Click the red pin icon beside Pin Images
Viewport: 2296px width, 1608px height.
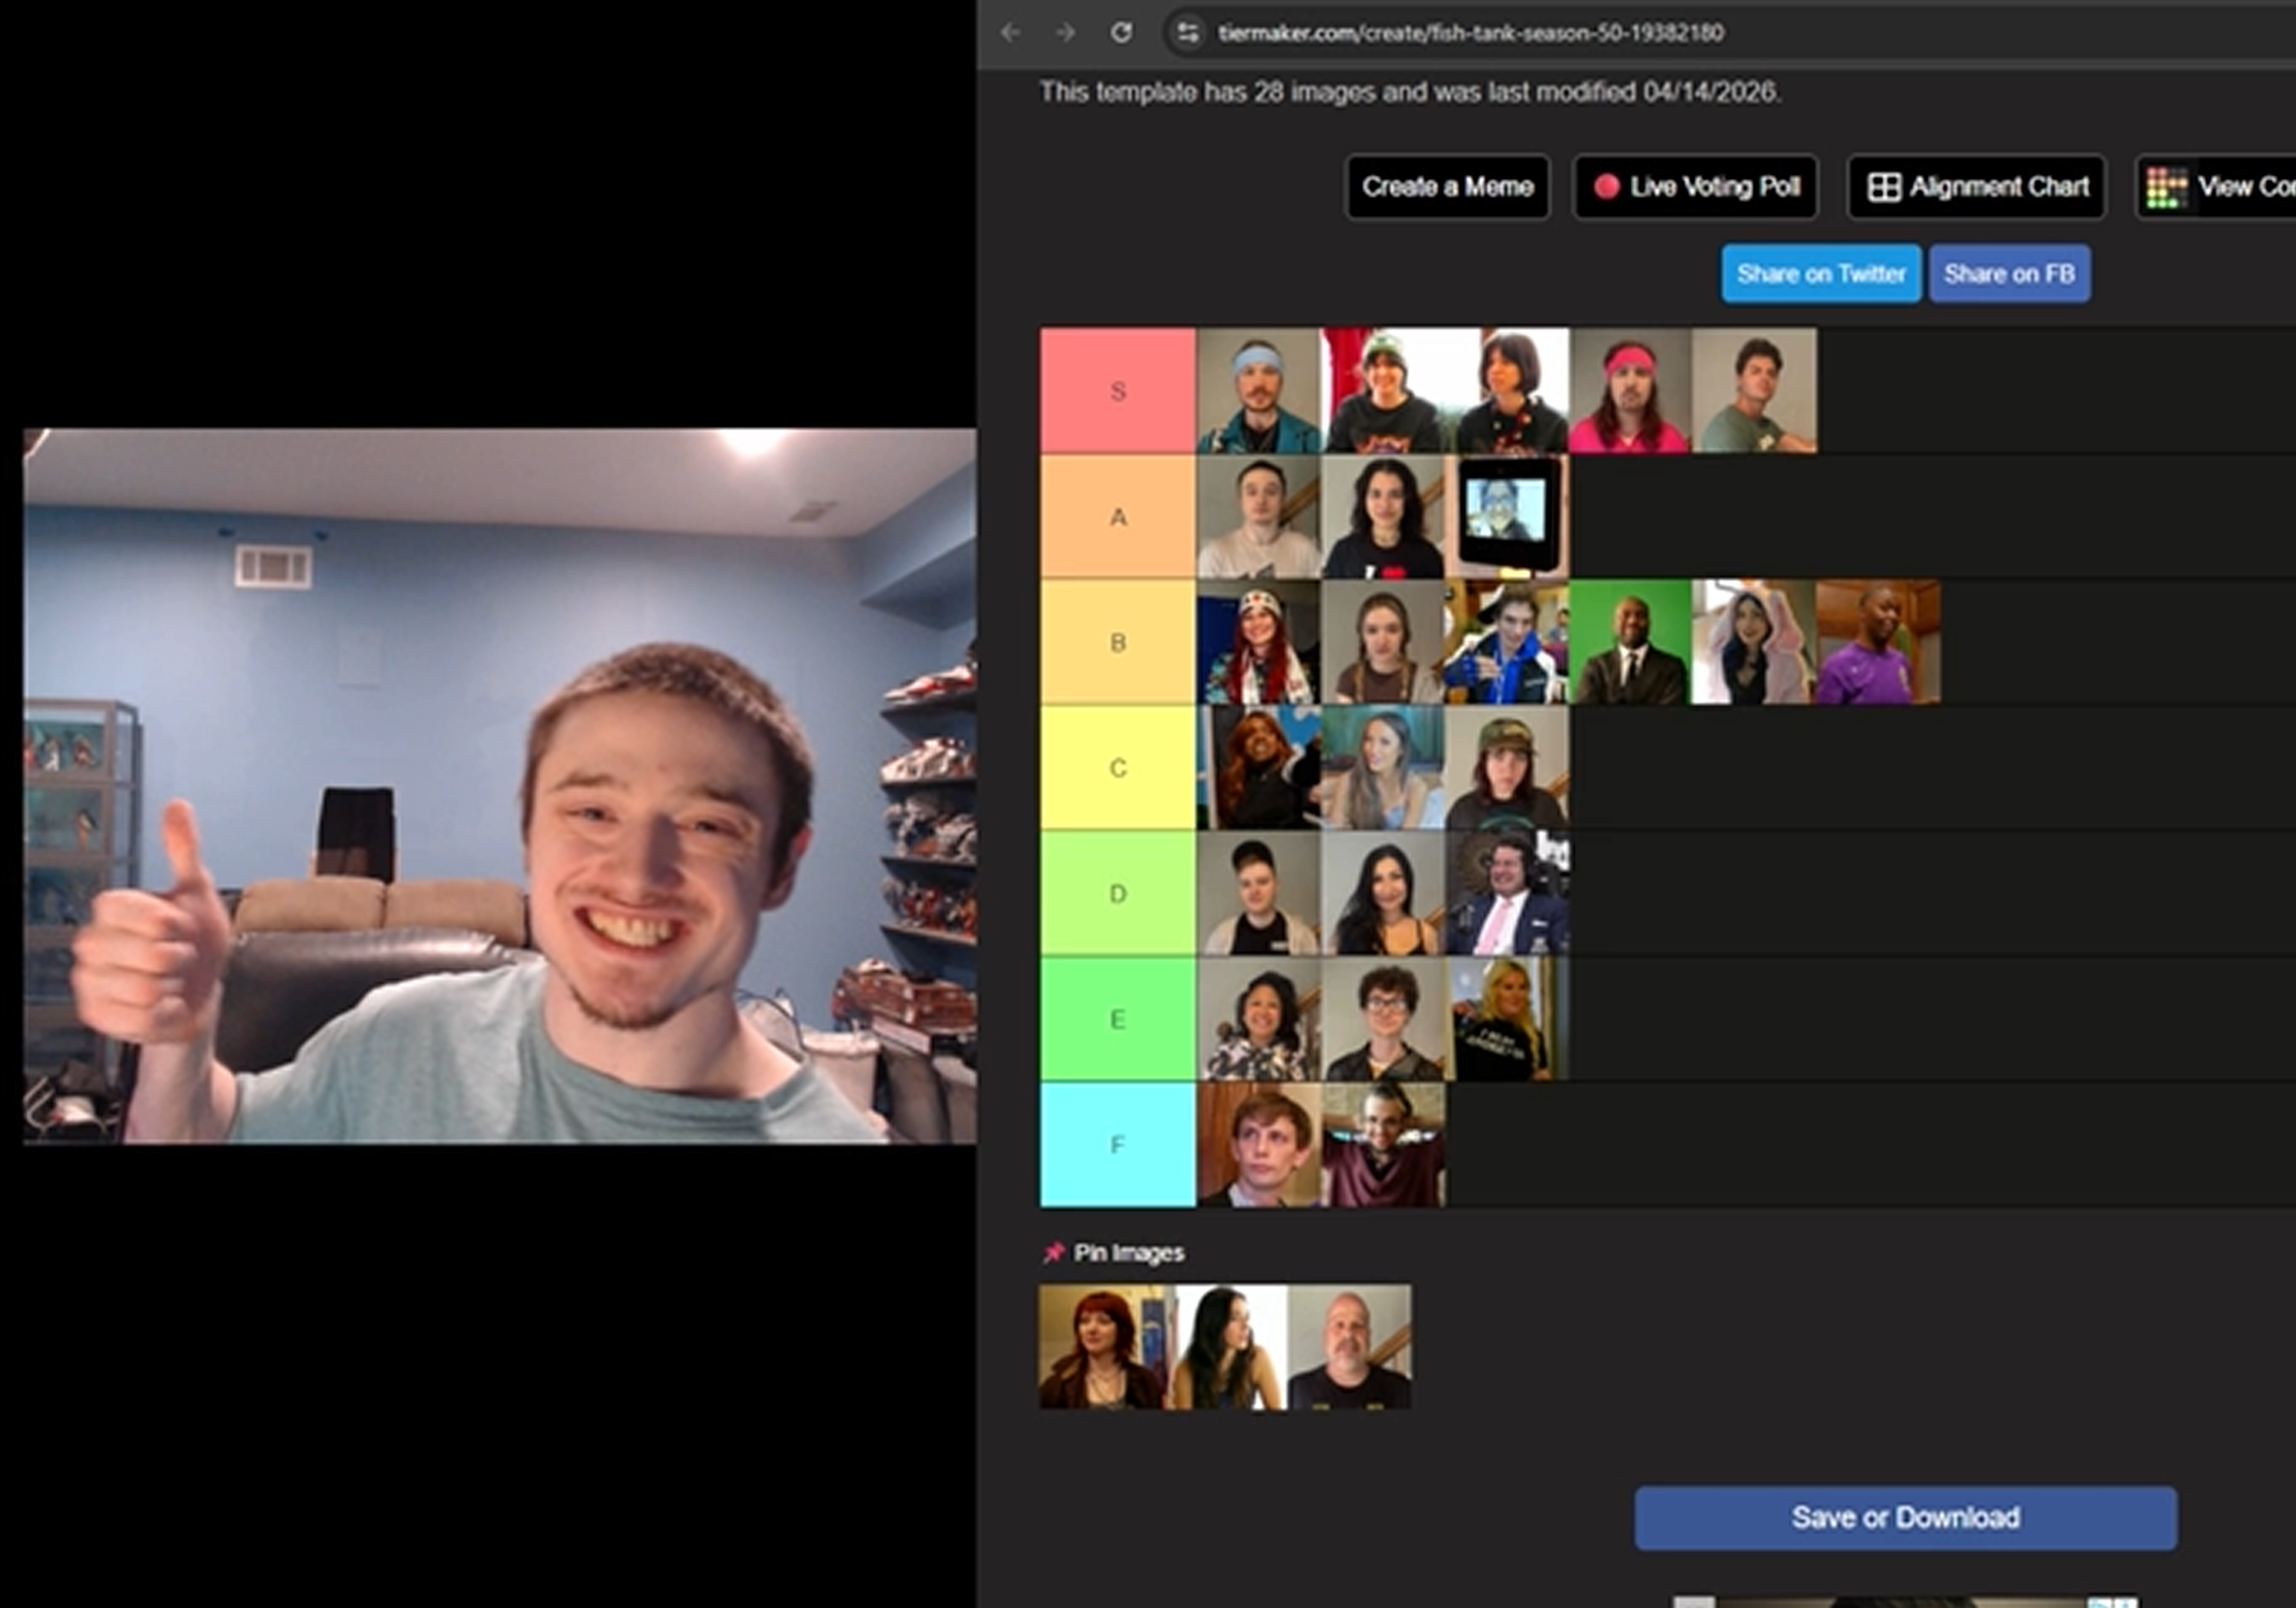coord(1053,1252)
